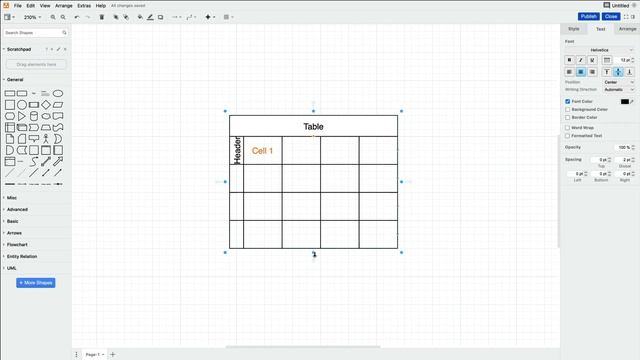Click the Underline formatting button
640x360 pixels.
coord(592,60)
